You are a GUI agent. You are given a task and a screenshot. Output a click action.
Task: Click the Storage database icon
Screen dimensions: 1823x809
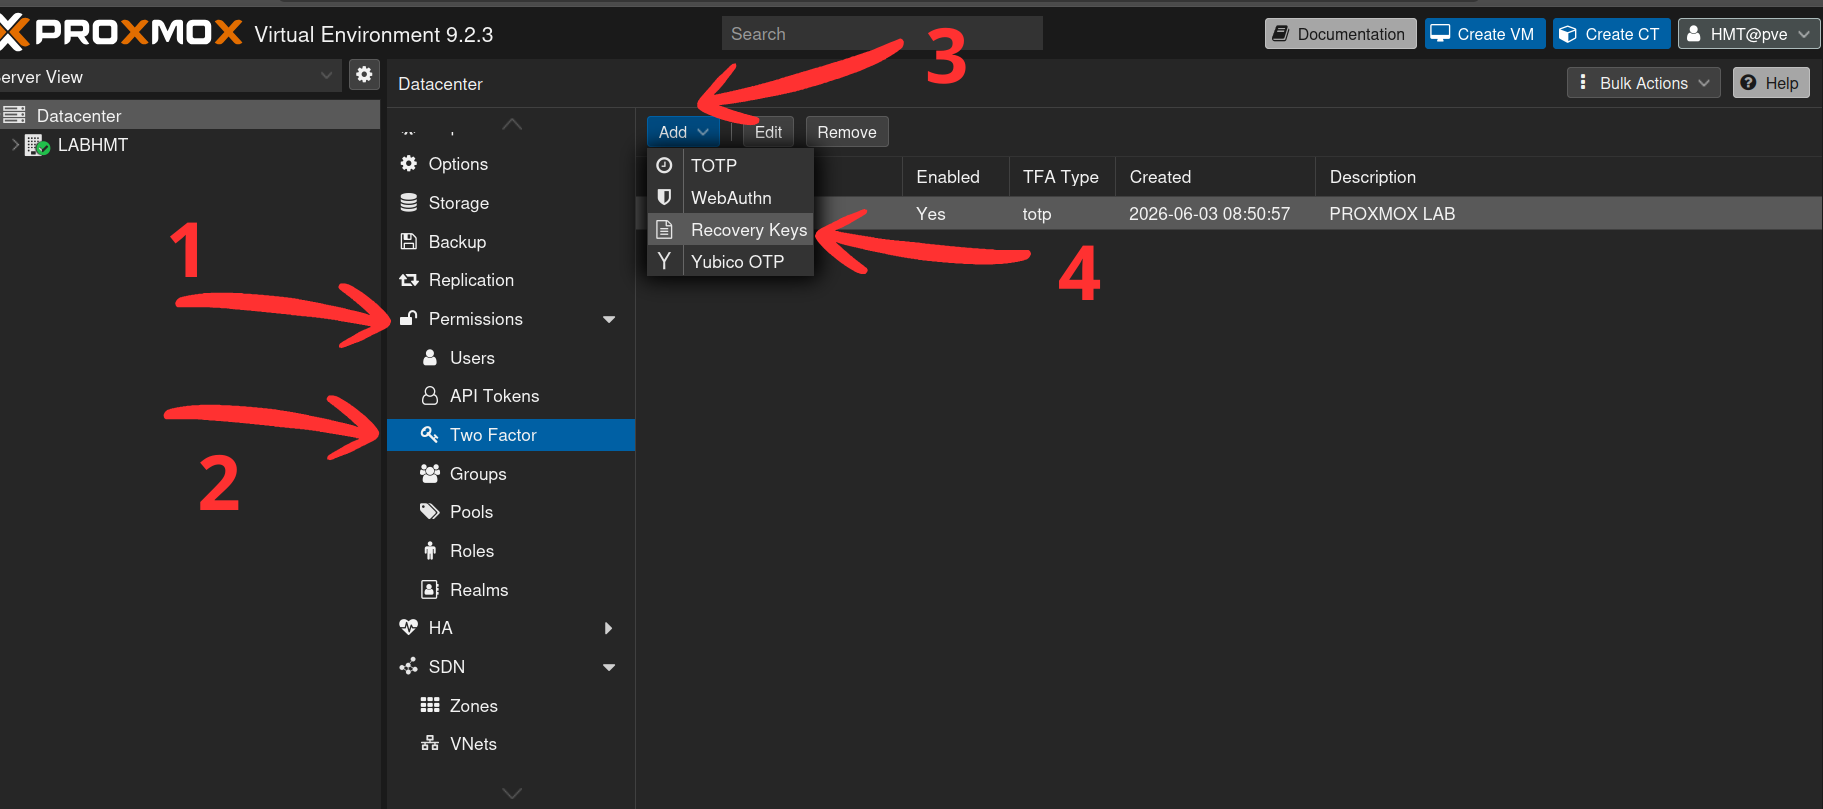(408, 202)
